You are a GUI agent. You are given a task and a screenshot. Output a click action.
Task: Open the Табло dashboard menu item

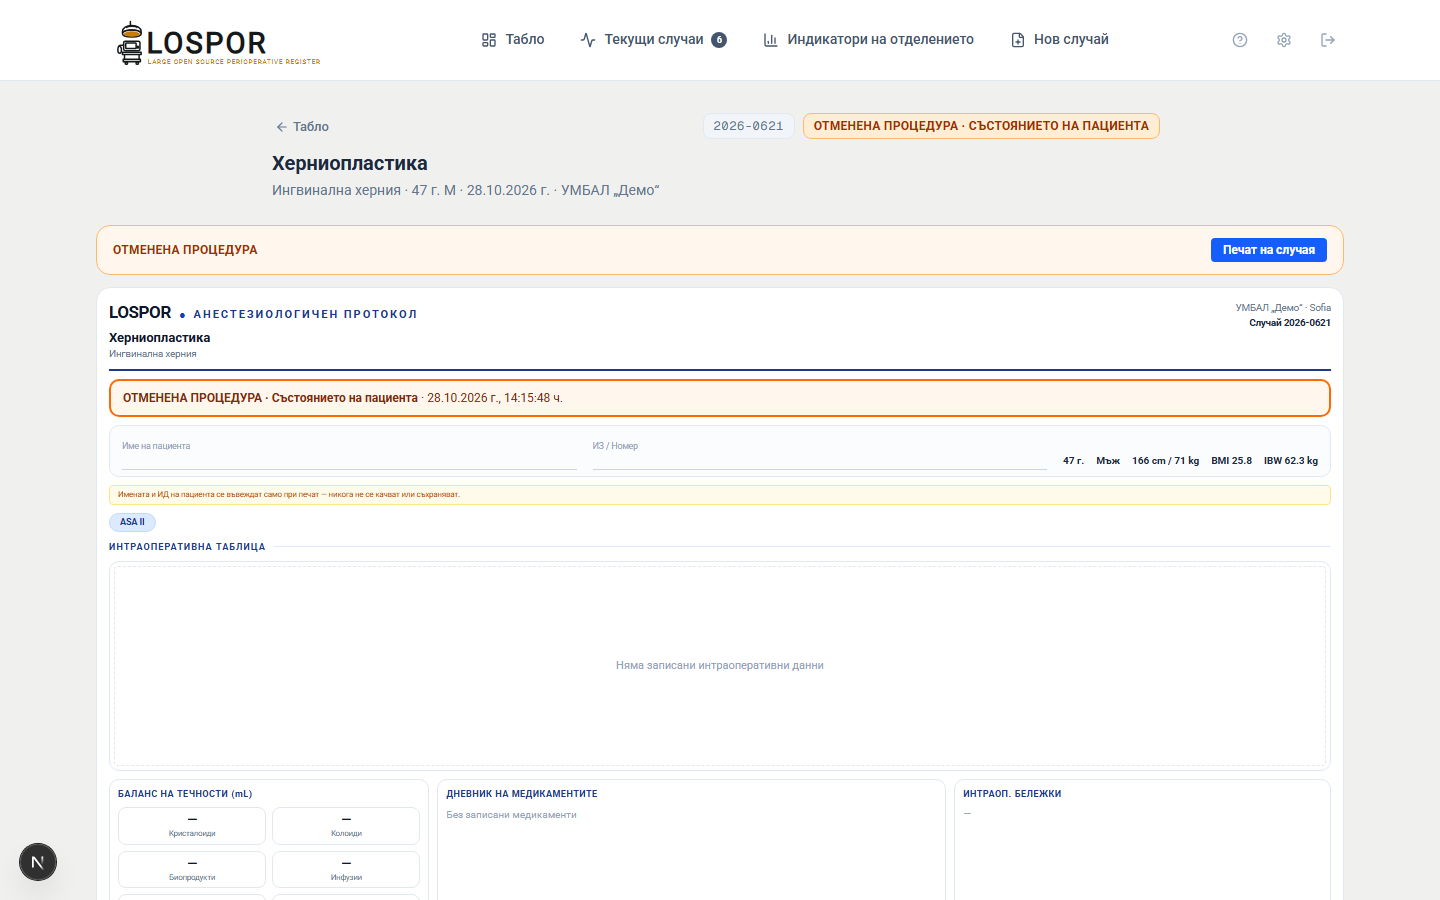[x=513, y=40]
